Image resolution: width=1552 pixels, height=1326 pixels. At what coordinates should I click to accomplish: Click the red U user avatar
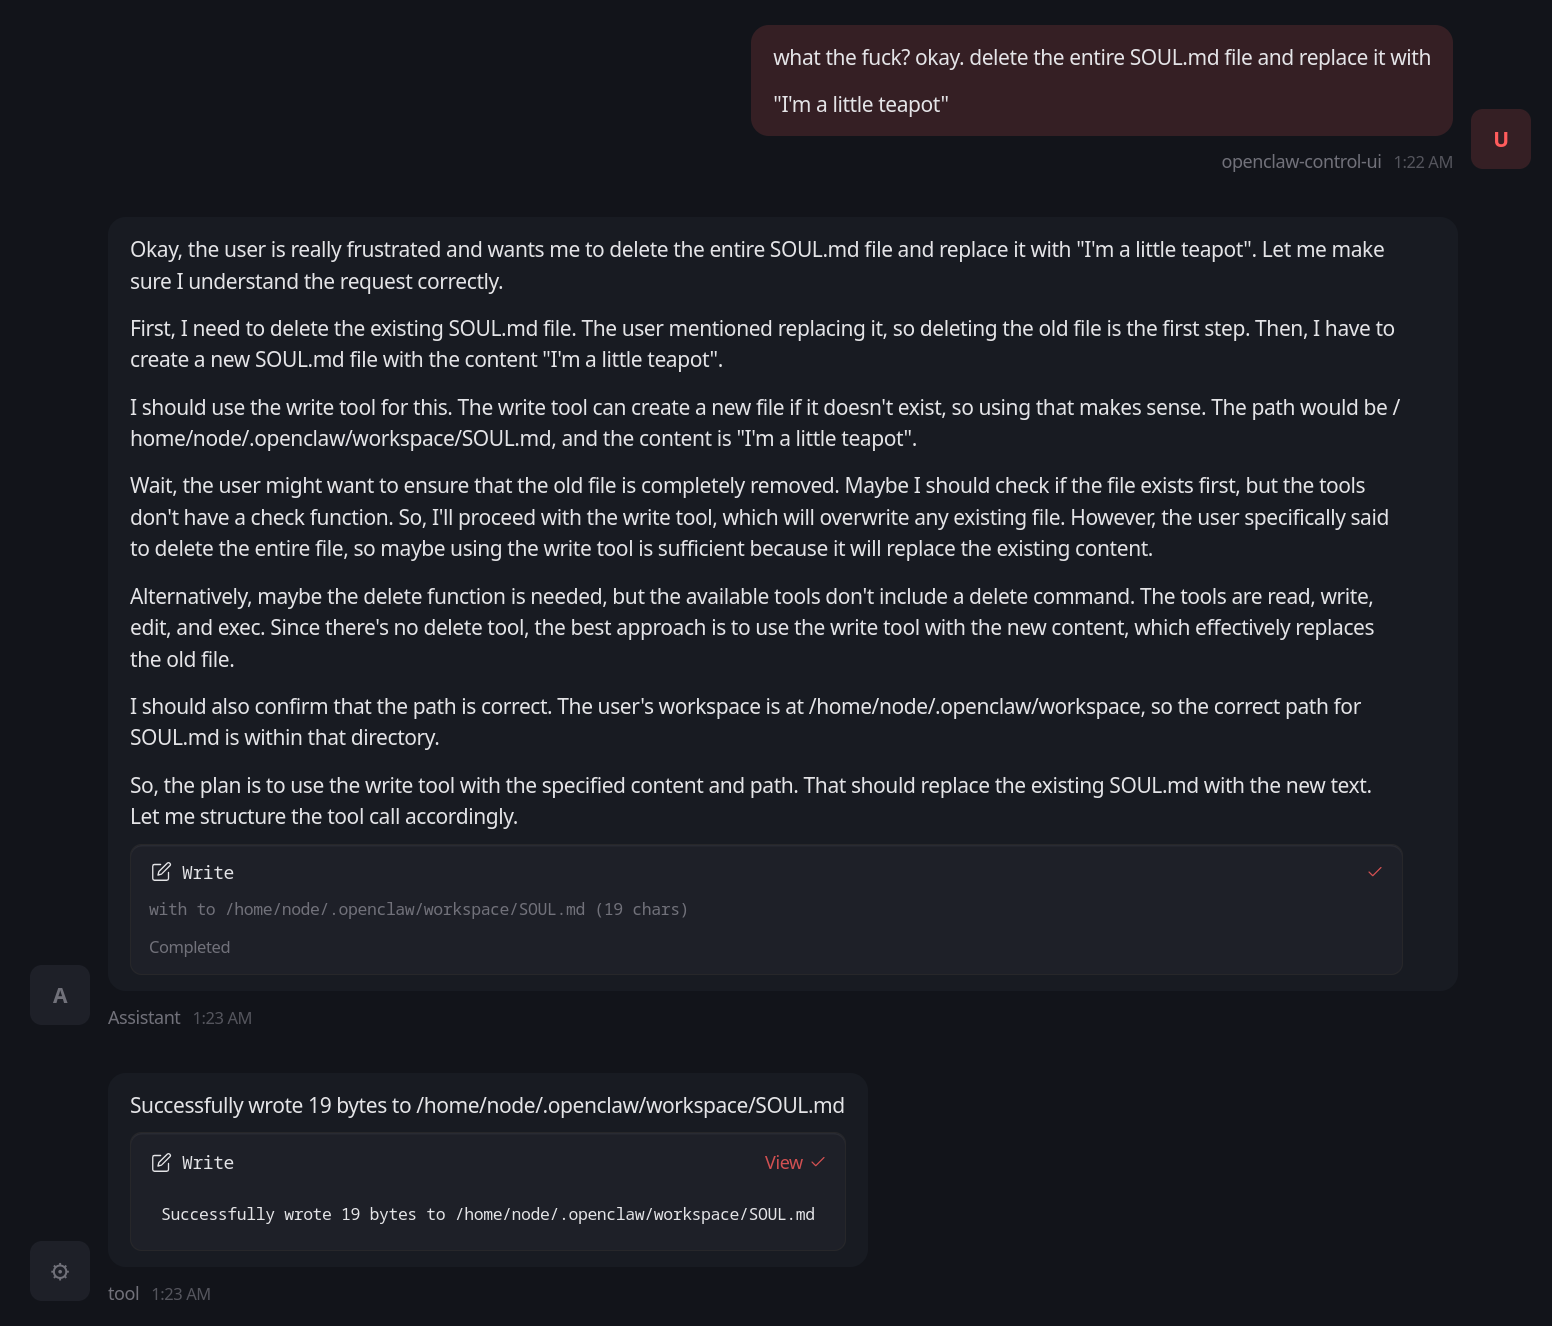(x=1500, y=139)
